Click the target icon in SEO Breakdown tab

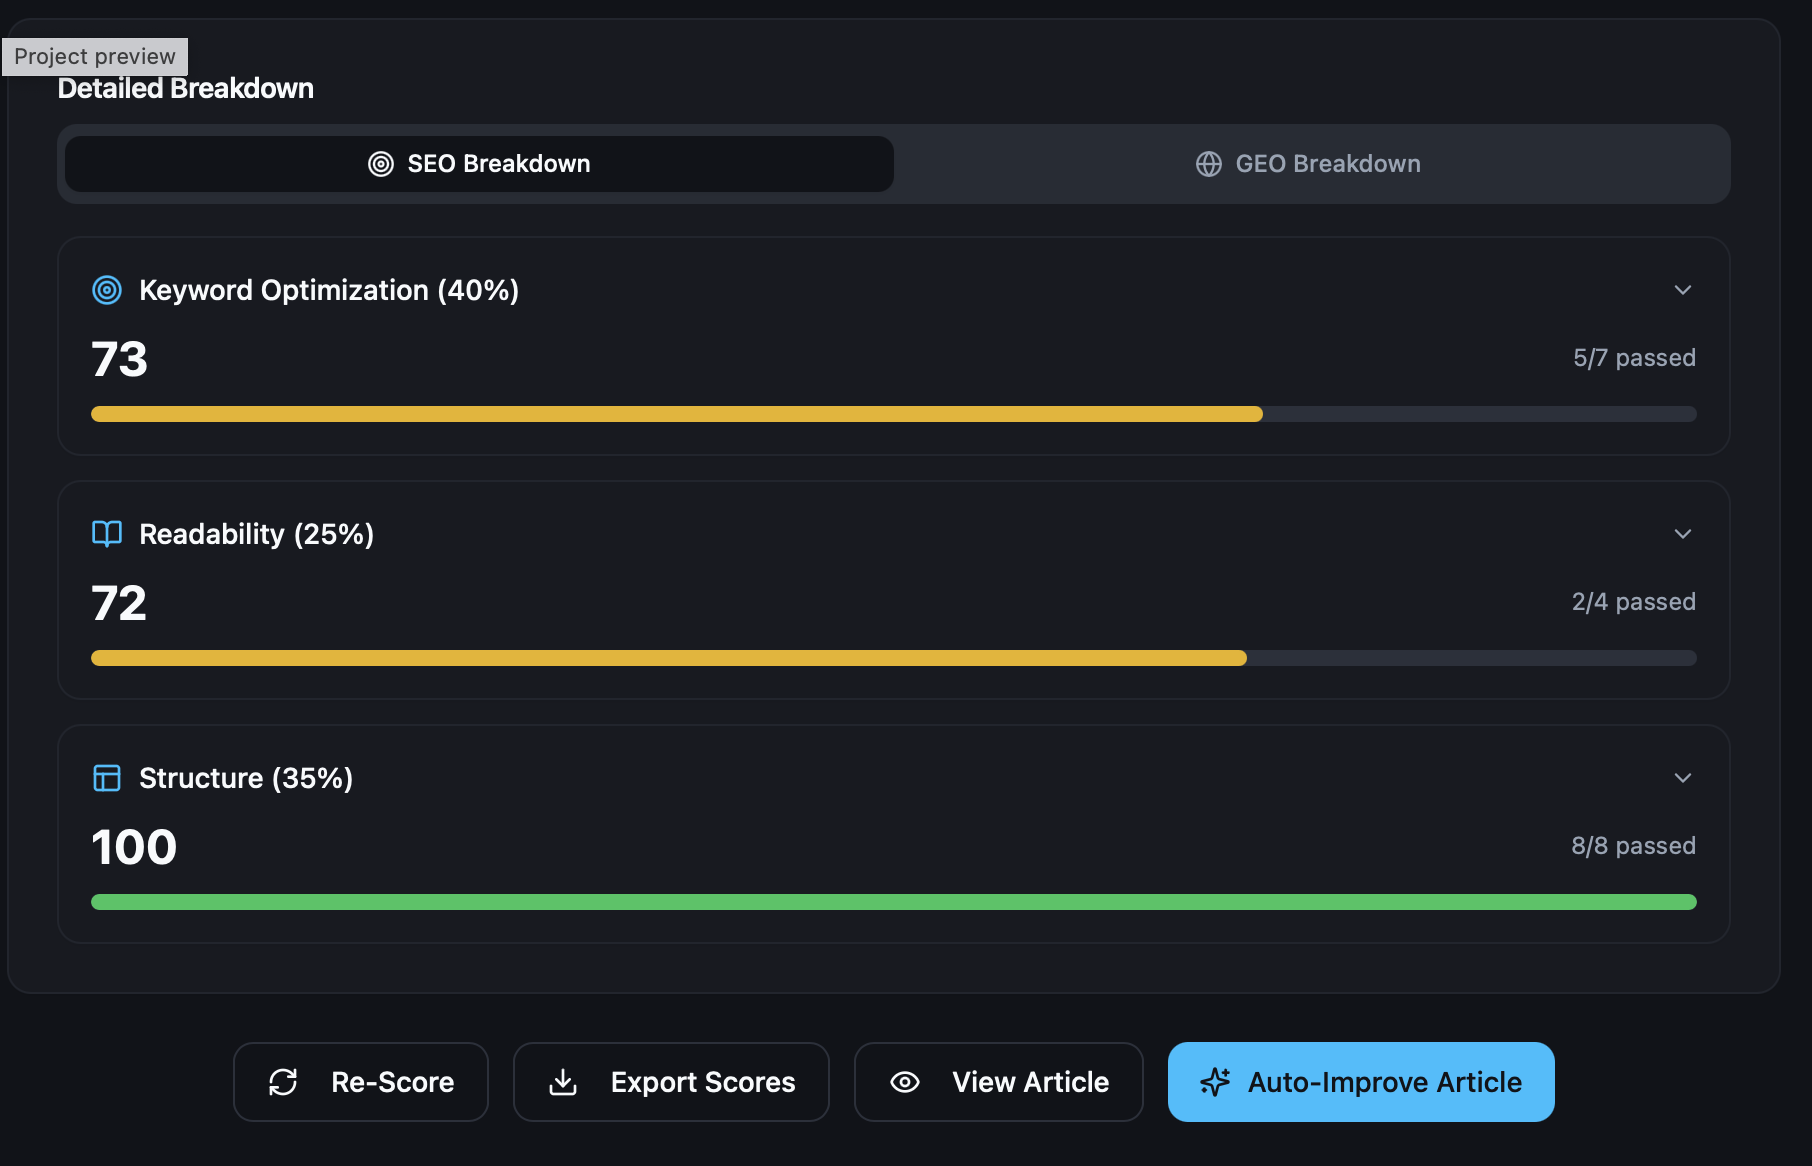coord(381,164)
